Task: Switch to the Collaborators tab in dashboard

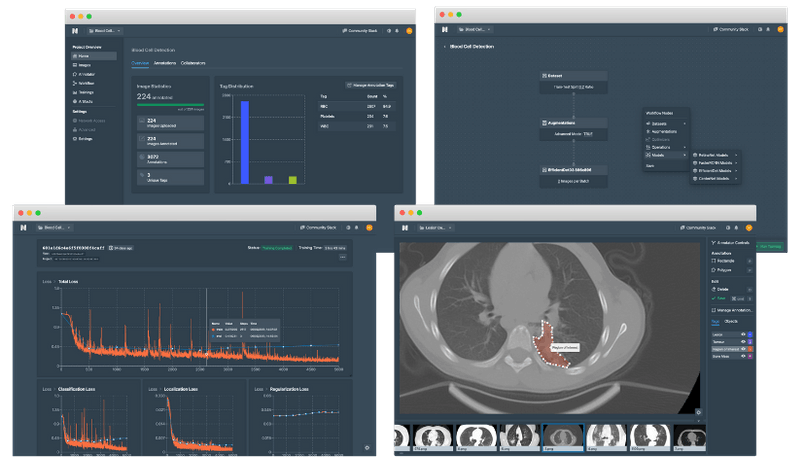Action: tap(193, 63)
